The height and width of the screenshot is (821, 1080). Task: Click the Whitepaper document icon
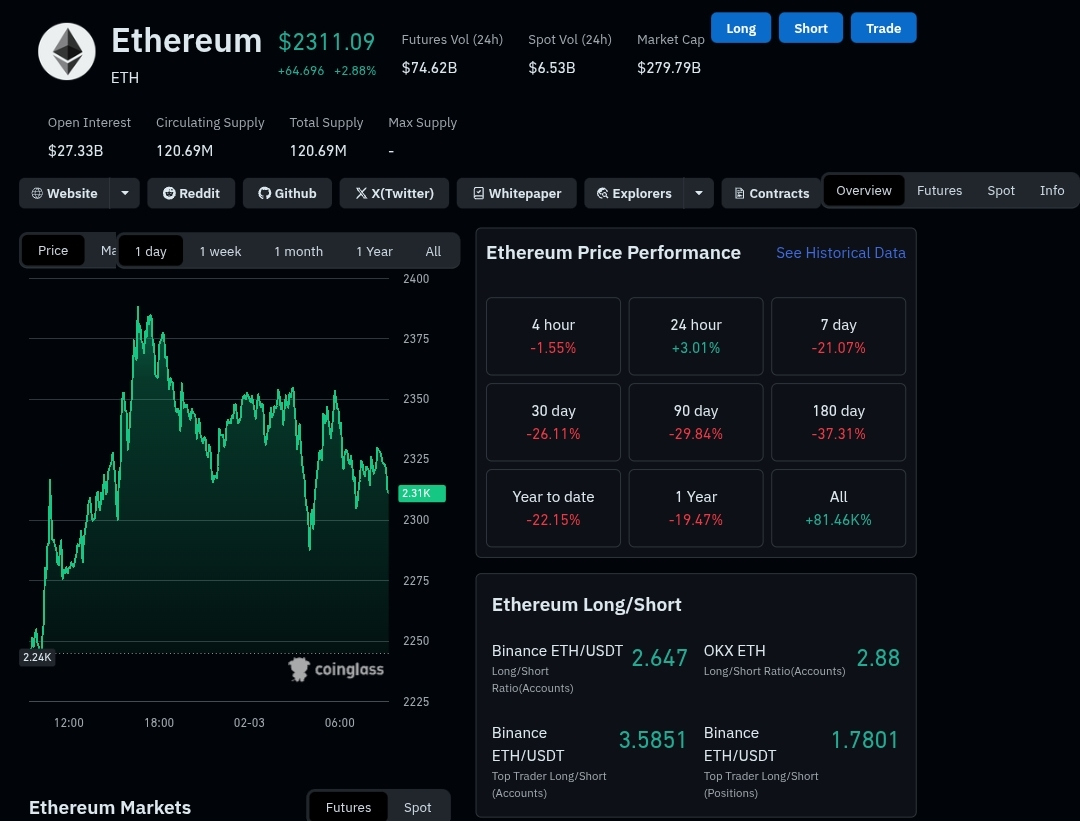point(479,194)
